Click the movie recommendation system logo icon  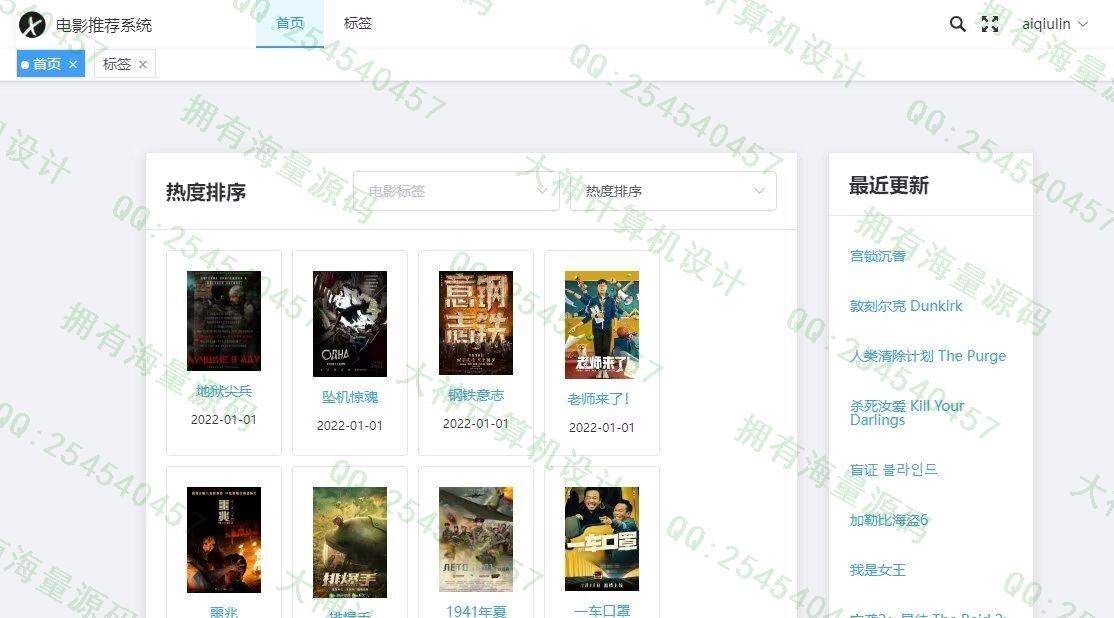[x=32, y=26]
